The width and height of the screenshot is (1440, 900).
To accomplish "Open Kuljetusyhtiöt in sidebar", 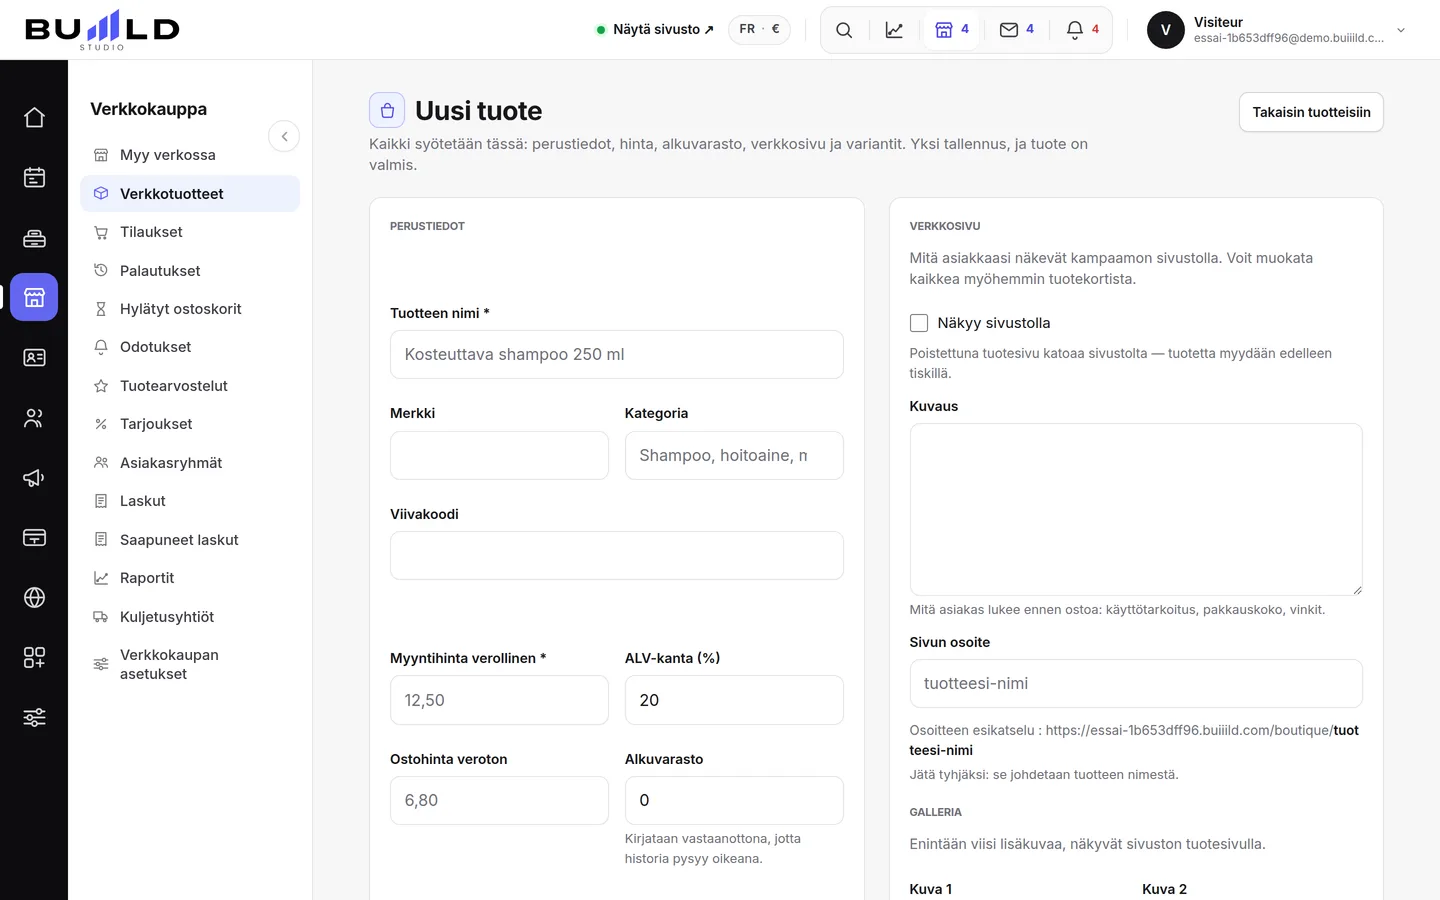I will point(190,617).
